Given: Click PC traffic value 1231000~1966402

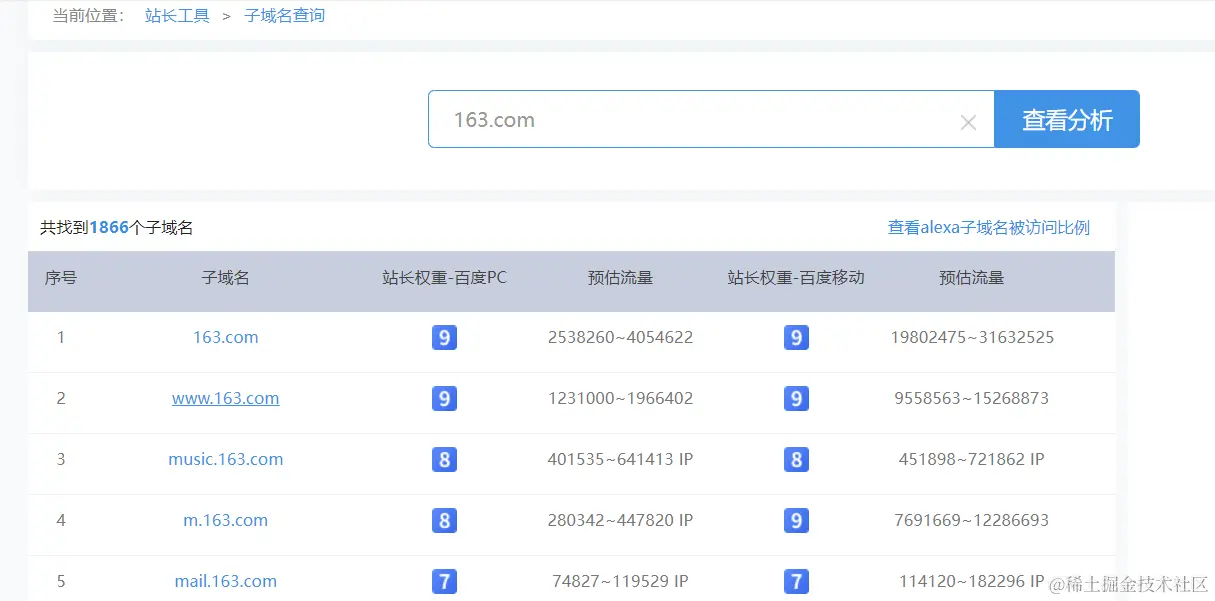Looking at the screenshot, I should [x=621, y=398].
